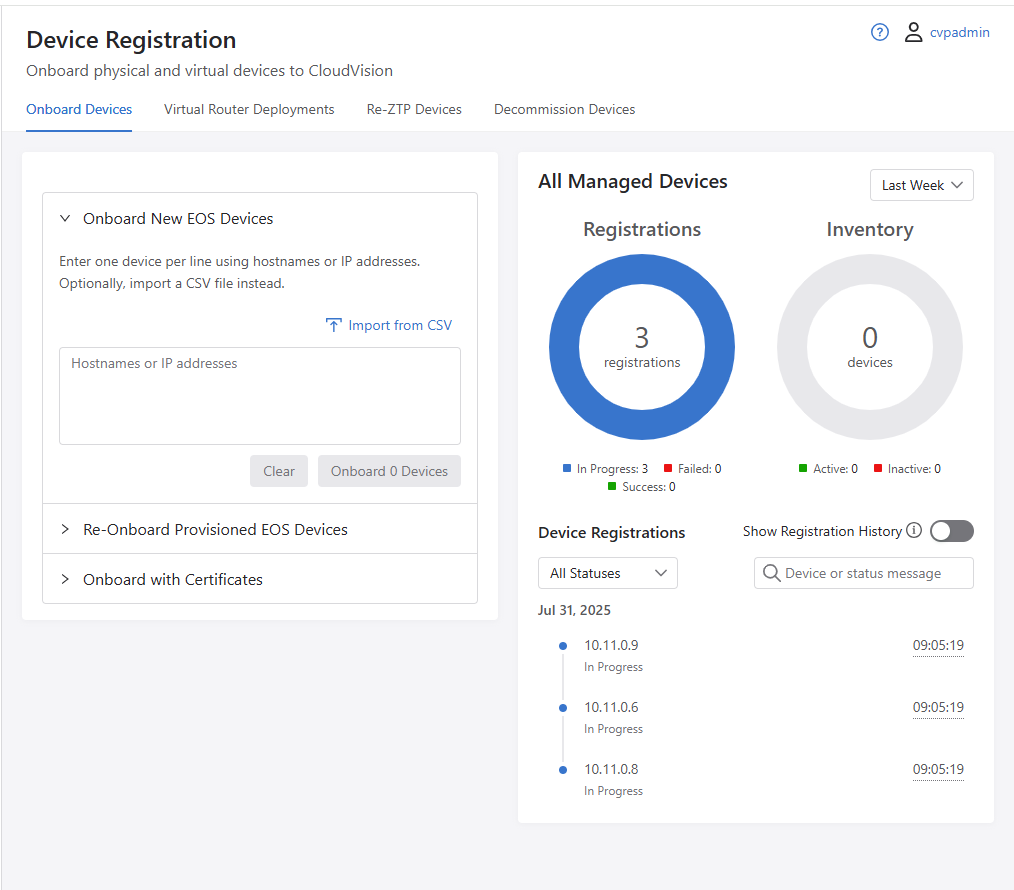Click the Show Registration History info icon

[914, 531]
